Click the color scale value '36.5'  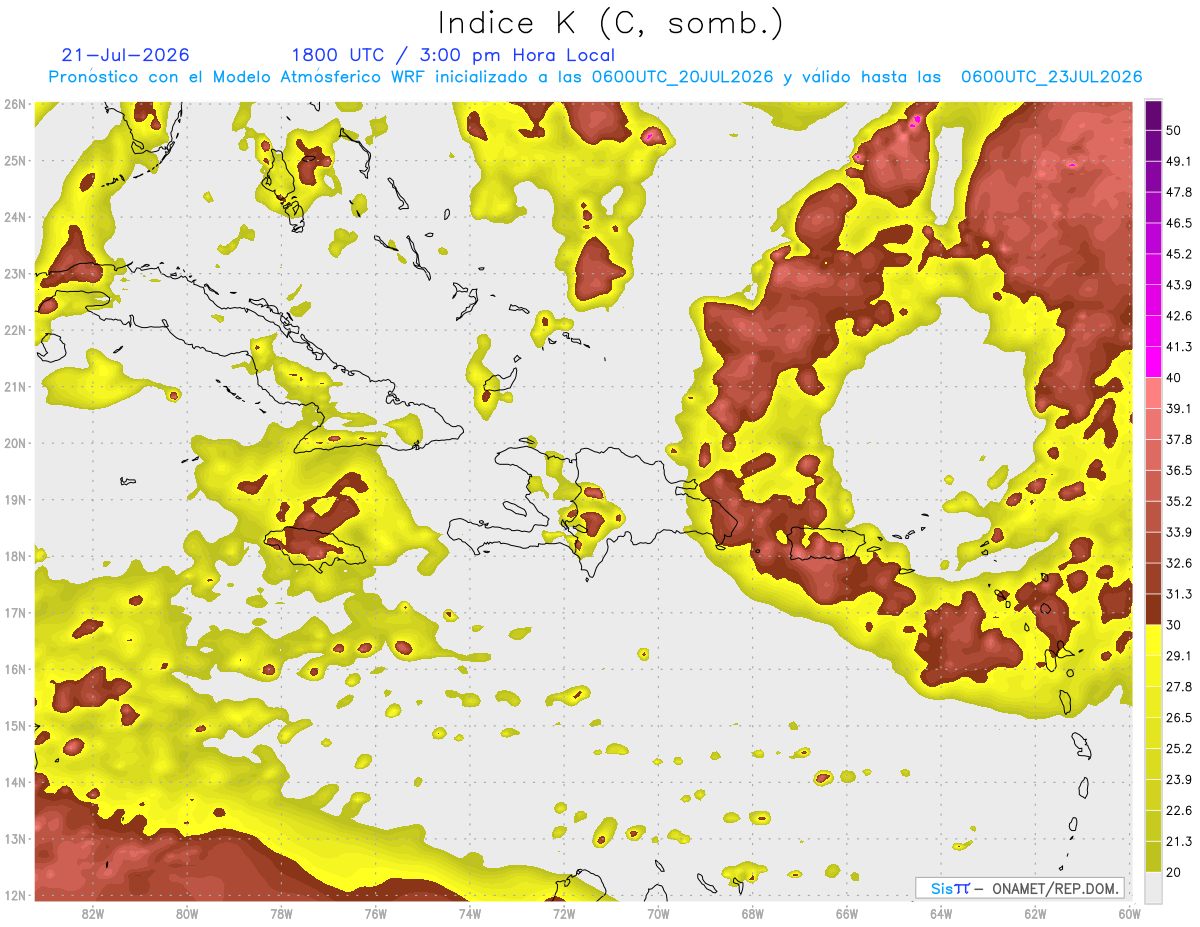click(x=1179, y=470)
